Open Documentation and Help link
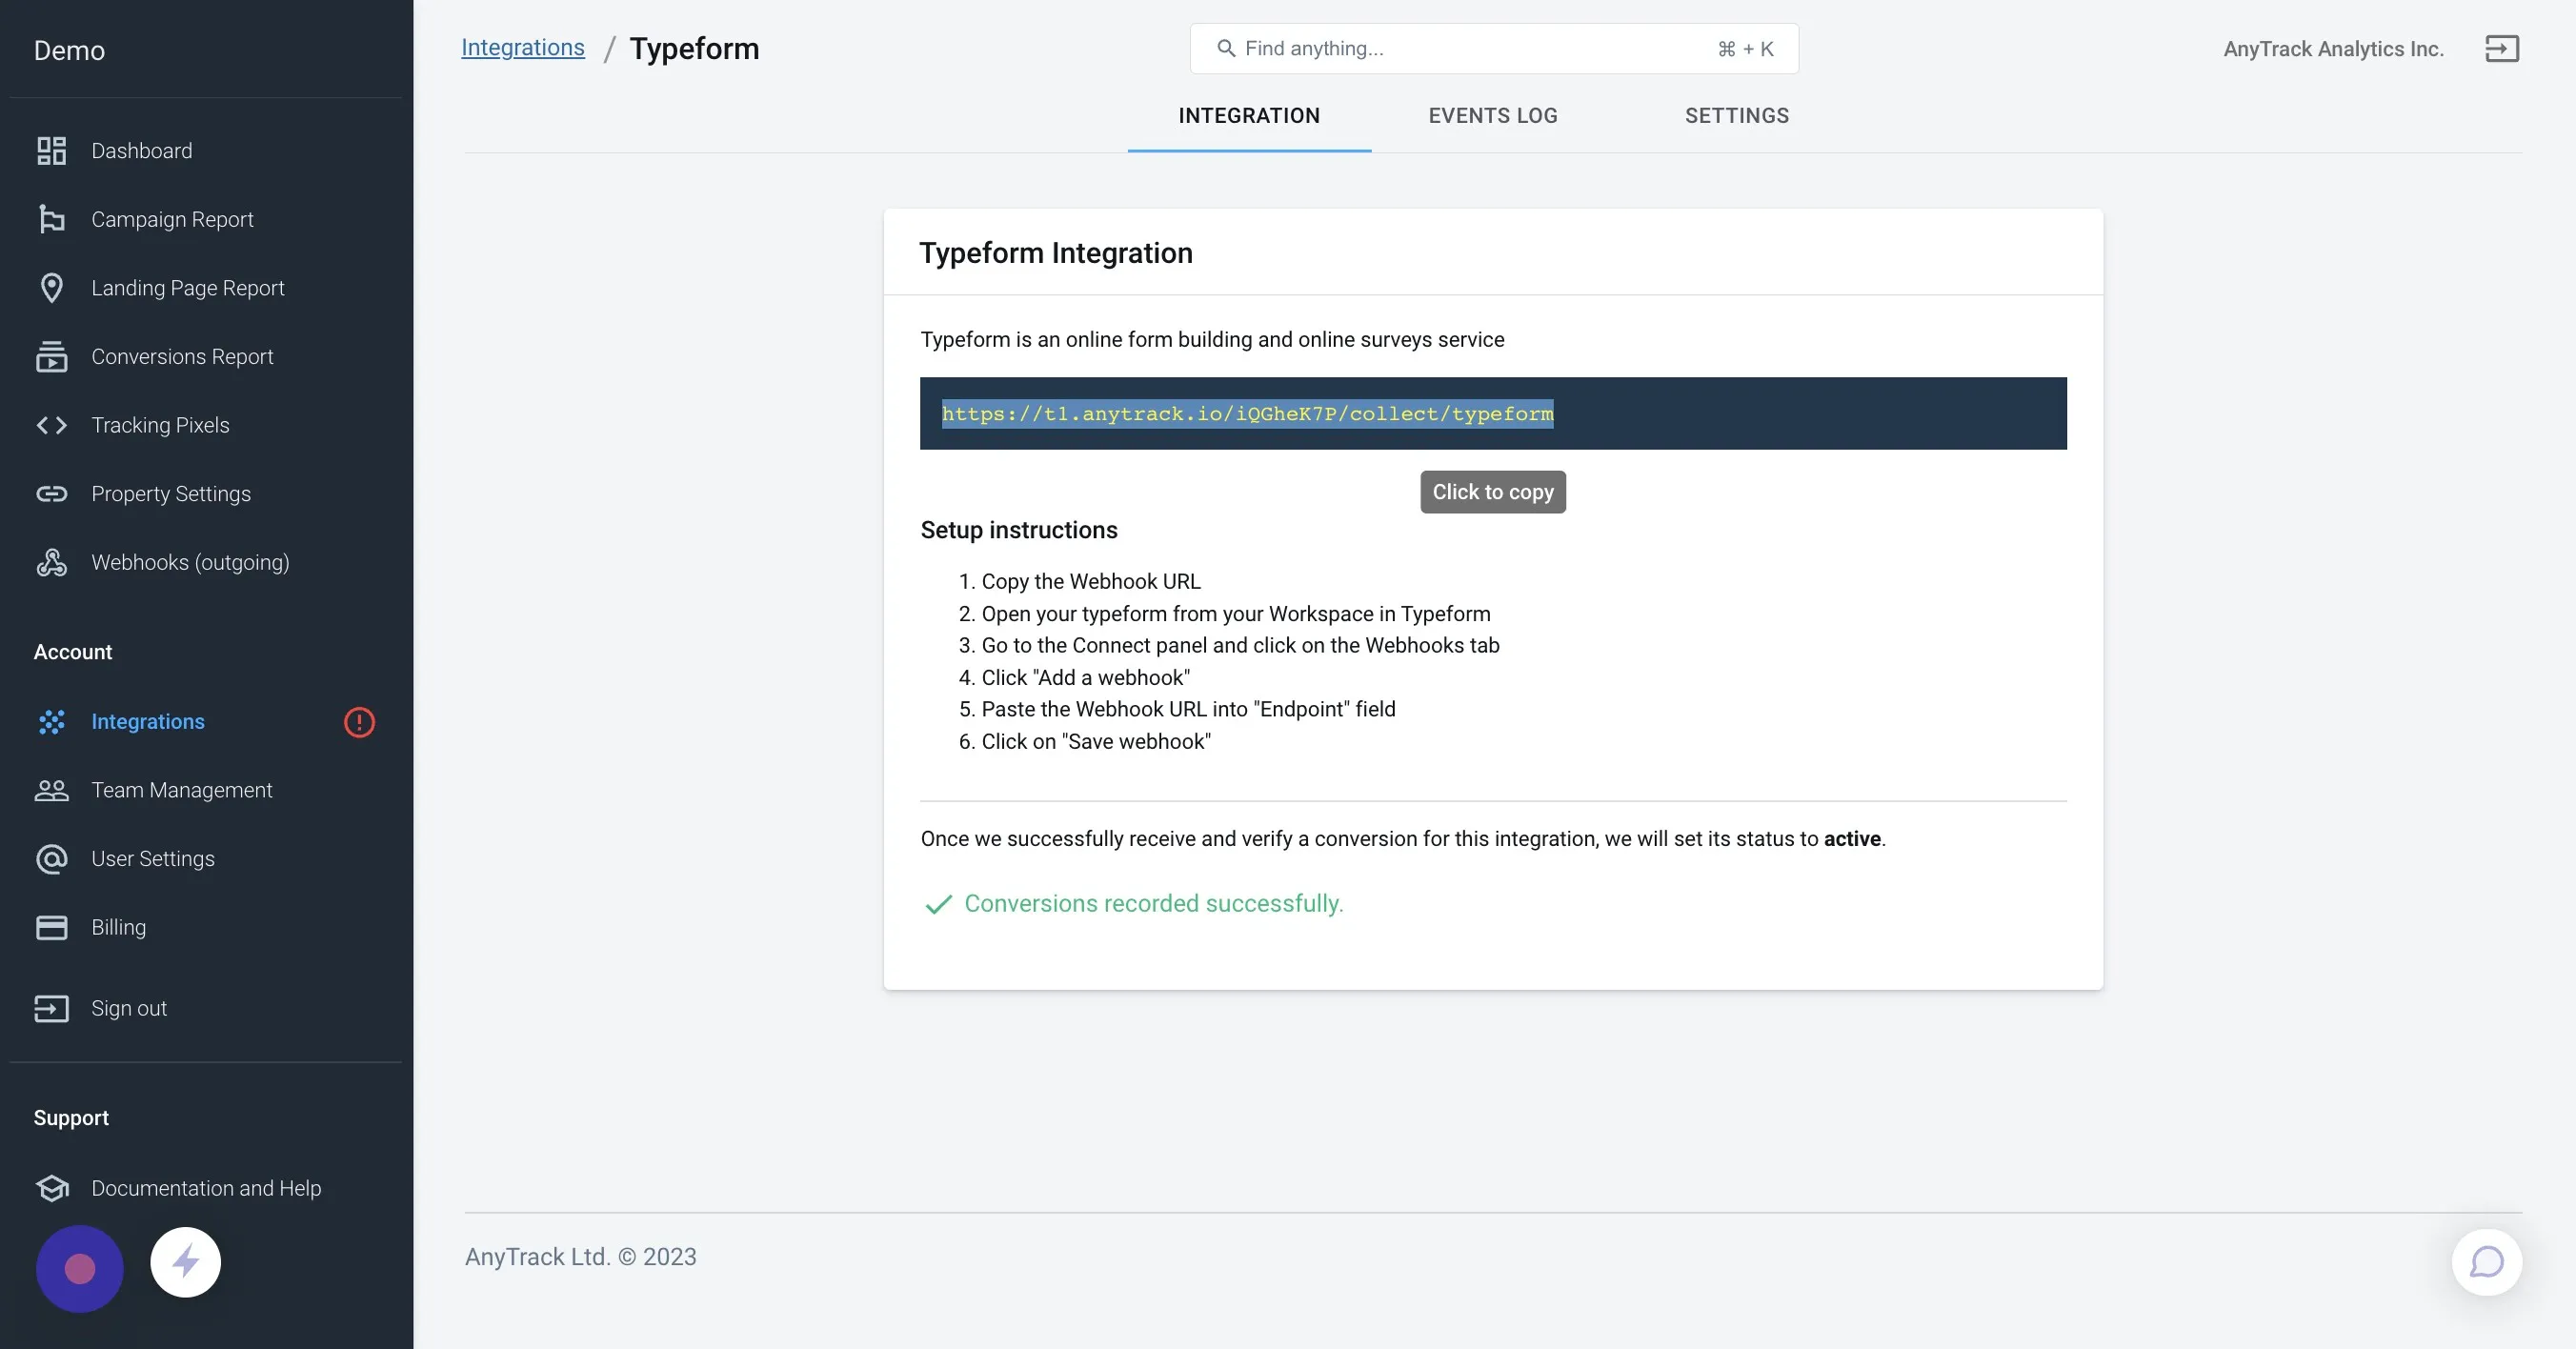Screen dimensions: 2576x1349 (207, 1188)
